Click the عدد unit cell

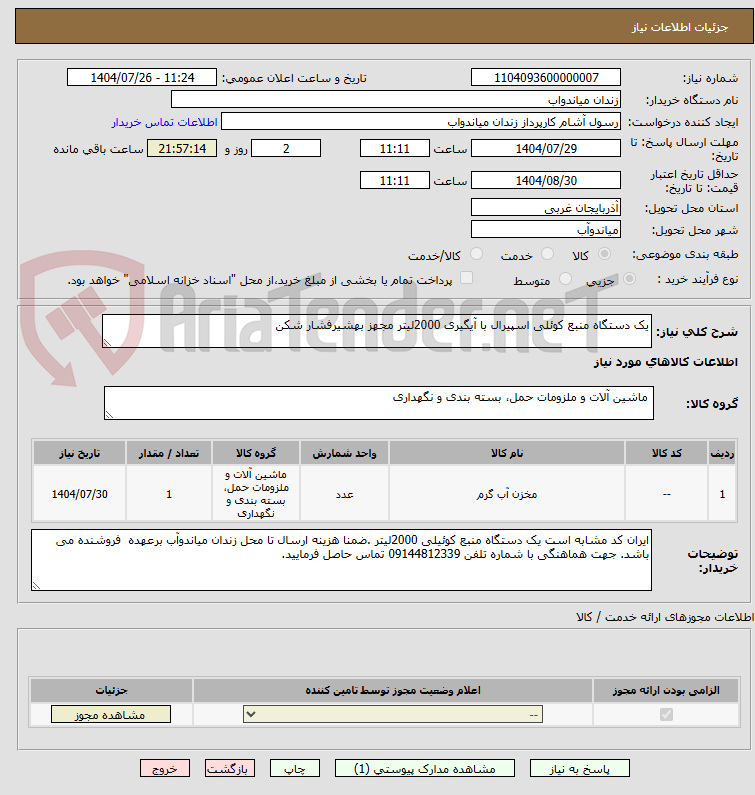344,494
